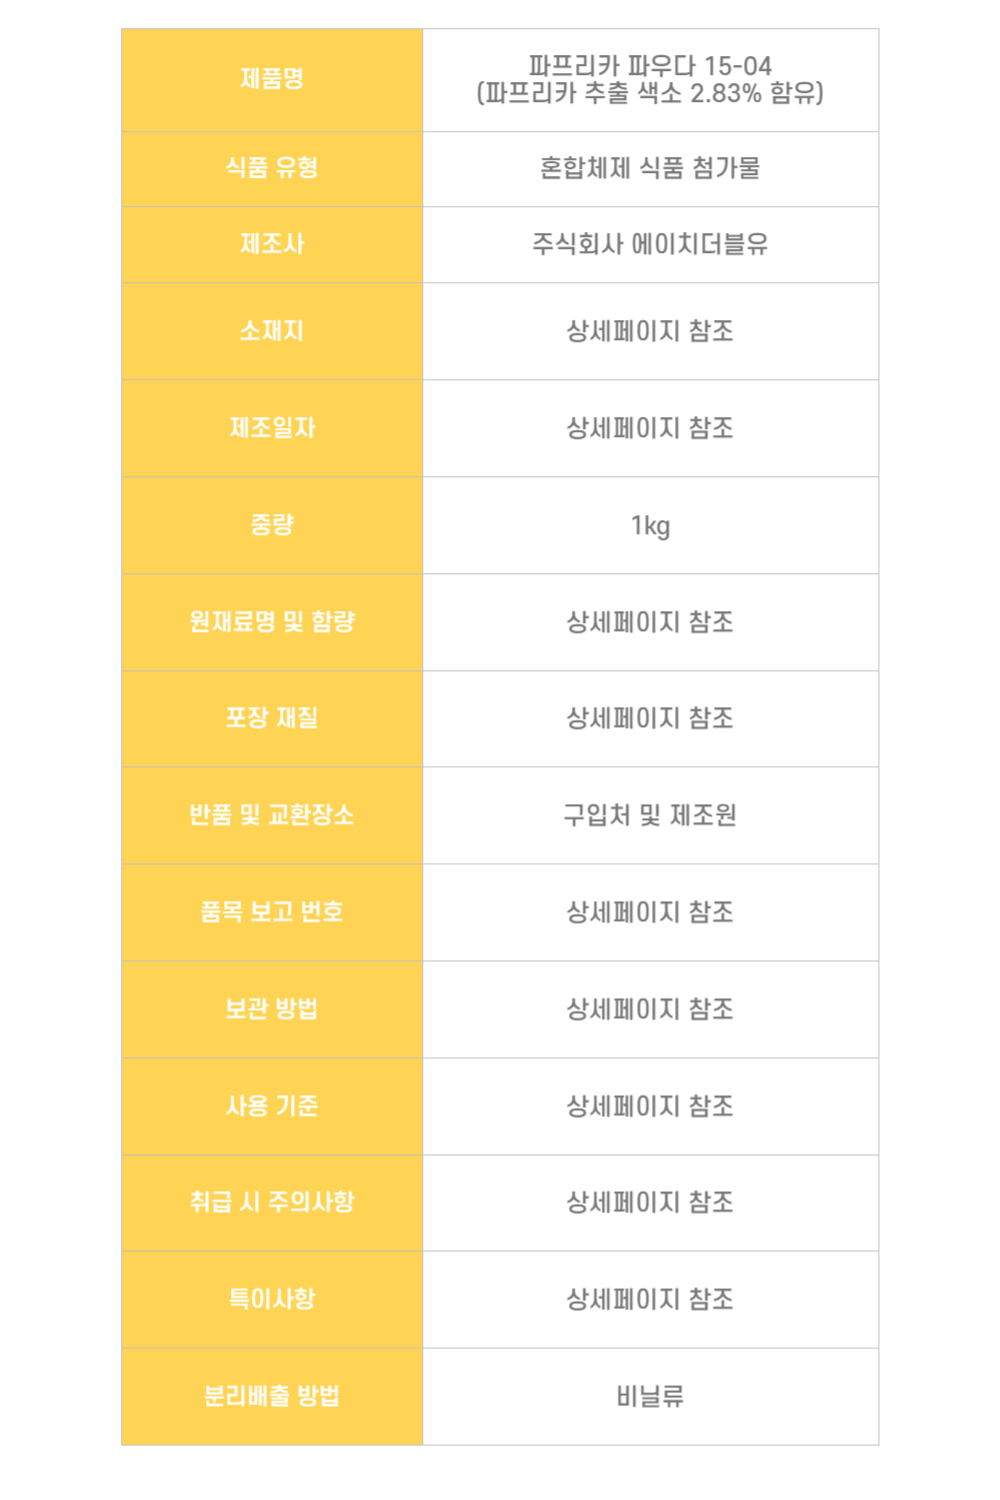Click the 파프리카 파우다 15-04 product name
The image size is (1000, 1500).
pos(650,67)
